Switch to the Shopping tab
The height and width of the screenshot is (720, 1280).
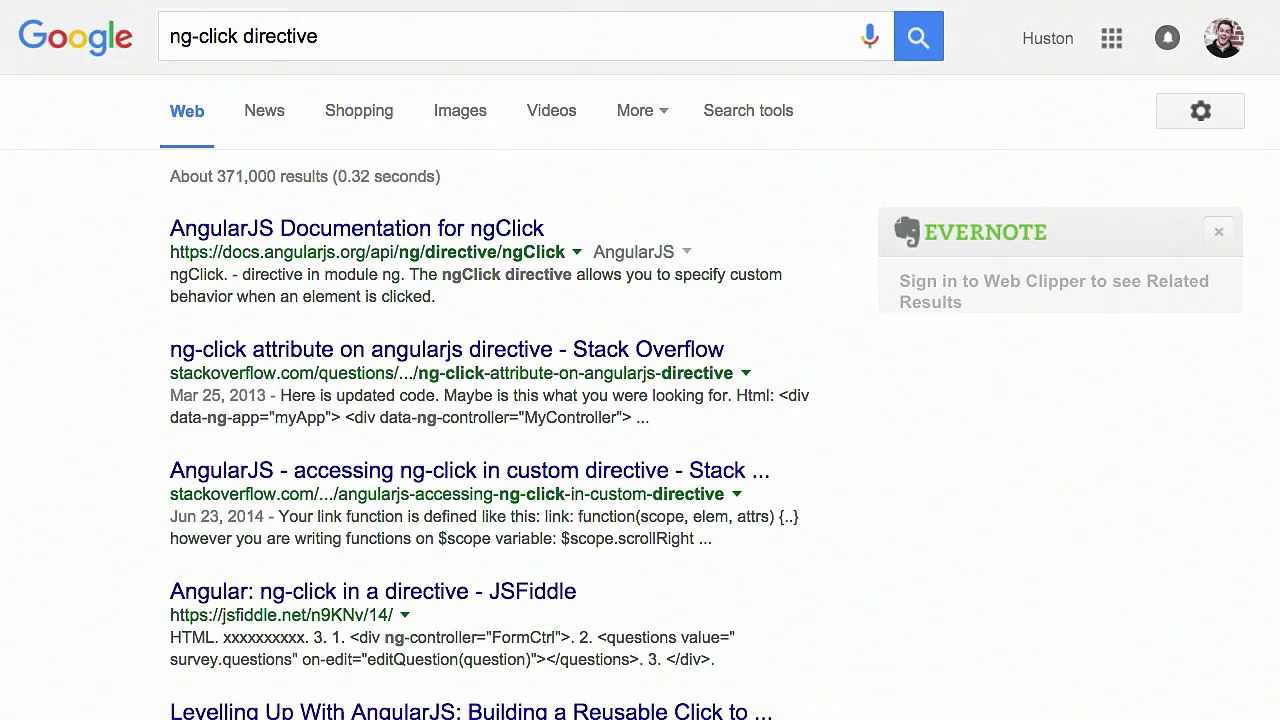[359, 111]
